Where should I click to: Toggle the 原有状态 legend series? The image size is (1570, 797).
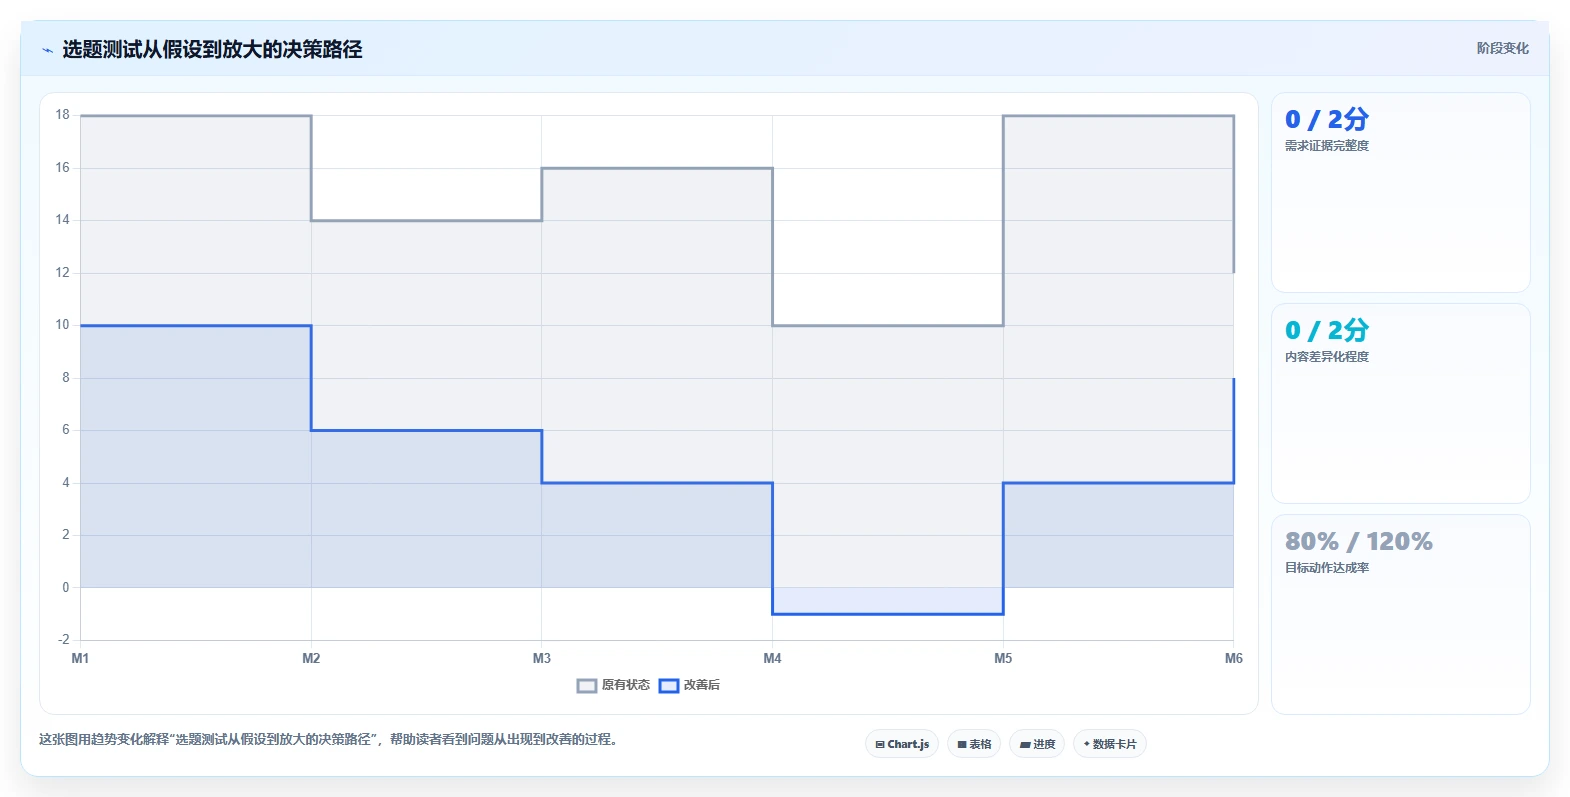[x=614, y=685]
